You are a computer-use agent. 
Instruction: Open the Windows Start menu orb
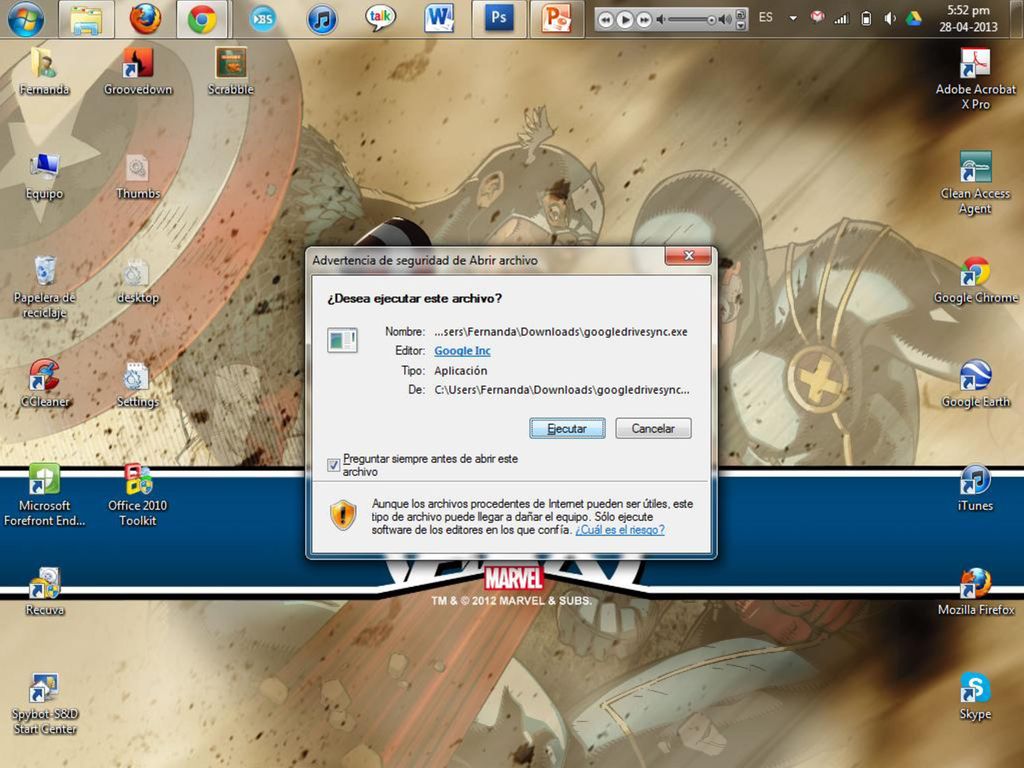coord(26,18)
